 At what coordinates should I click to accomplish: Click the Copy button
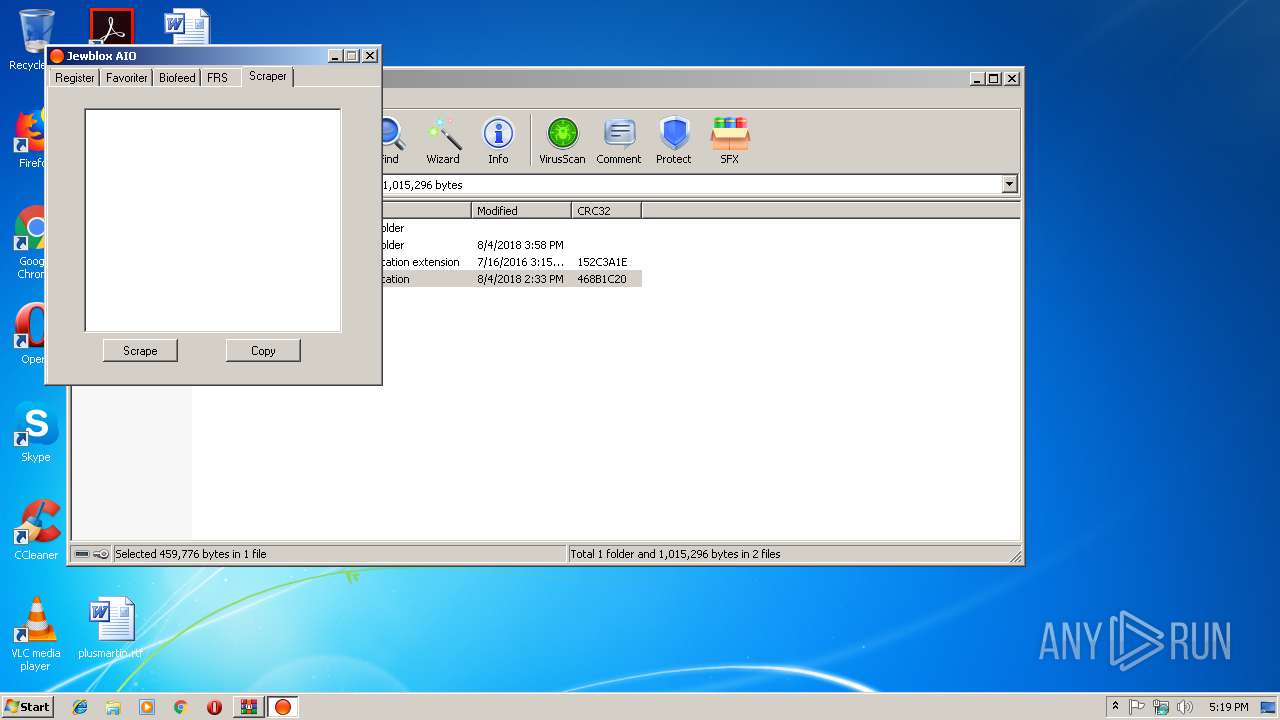pos(263,350)
